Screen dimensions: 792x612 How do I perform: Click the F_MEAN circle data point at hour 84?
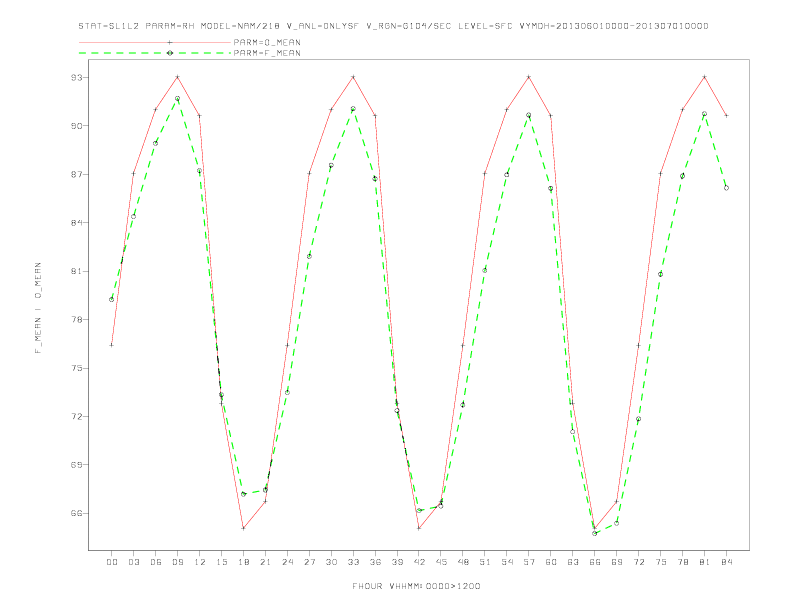point(726,188)
